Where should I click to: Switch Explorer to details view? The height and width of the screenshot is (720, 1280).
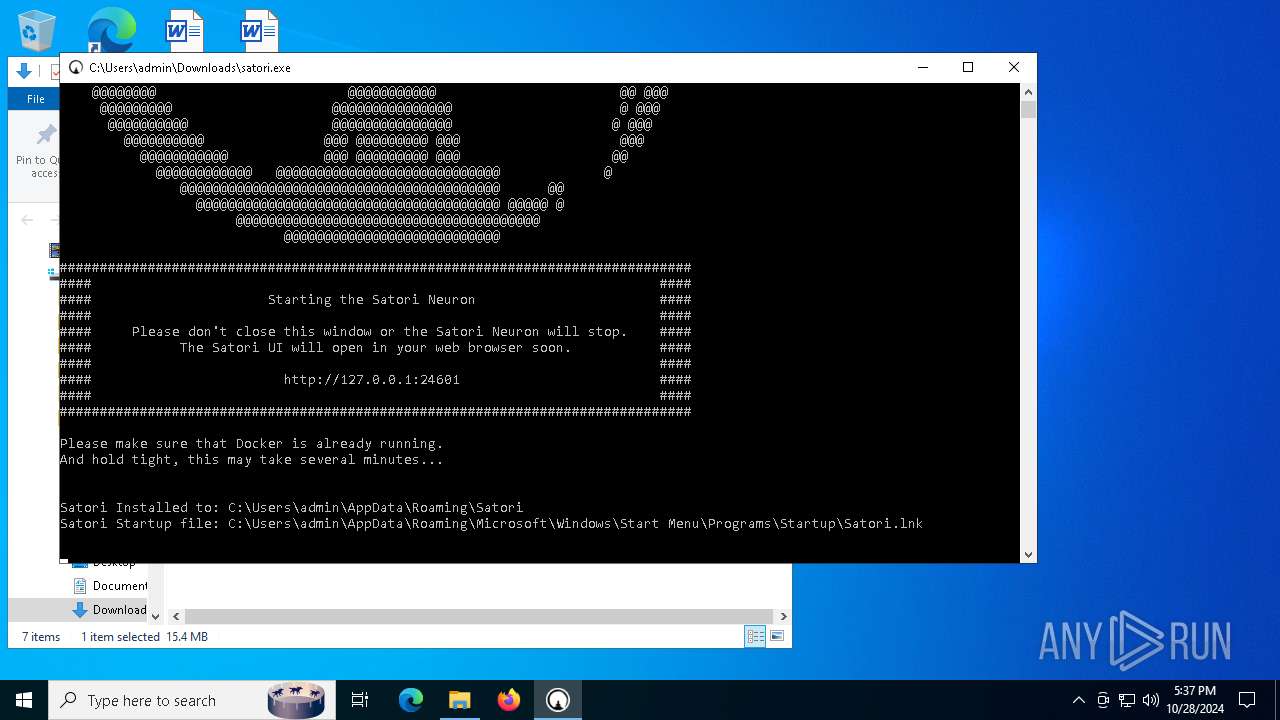[x=755, y=636]
